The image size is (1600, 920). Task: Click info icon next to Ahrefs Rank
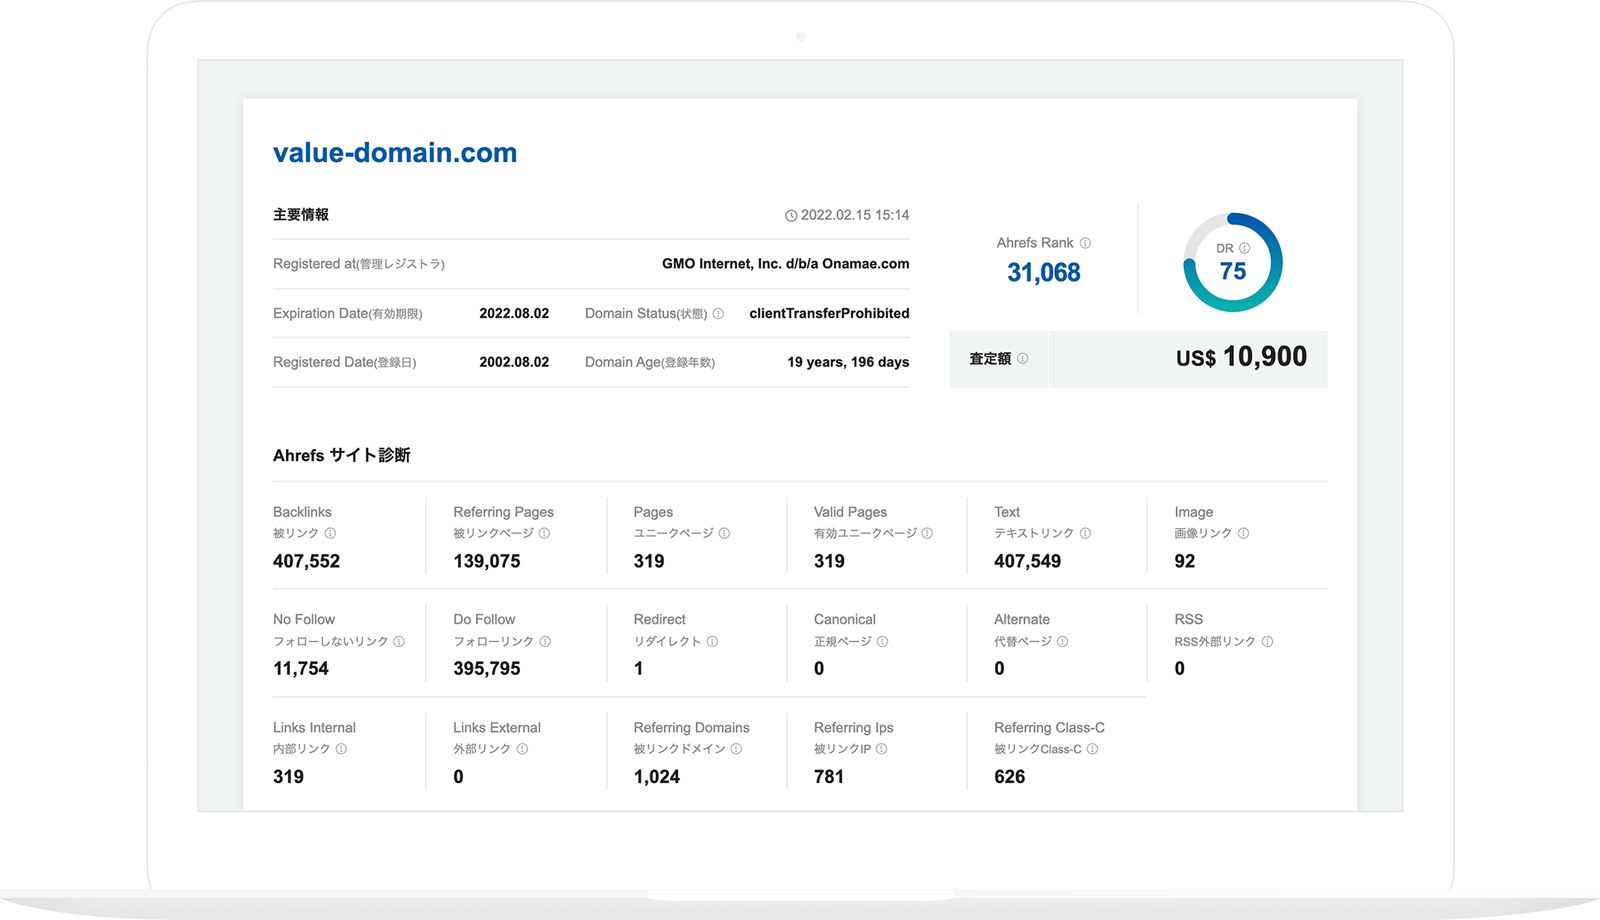coord(1085,243)
